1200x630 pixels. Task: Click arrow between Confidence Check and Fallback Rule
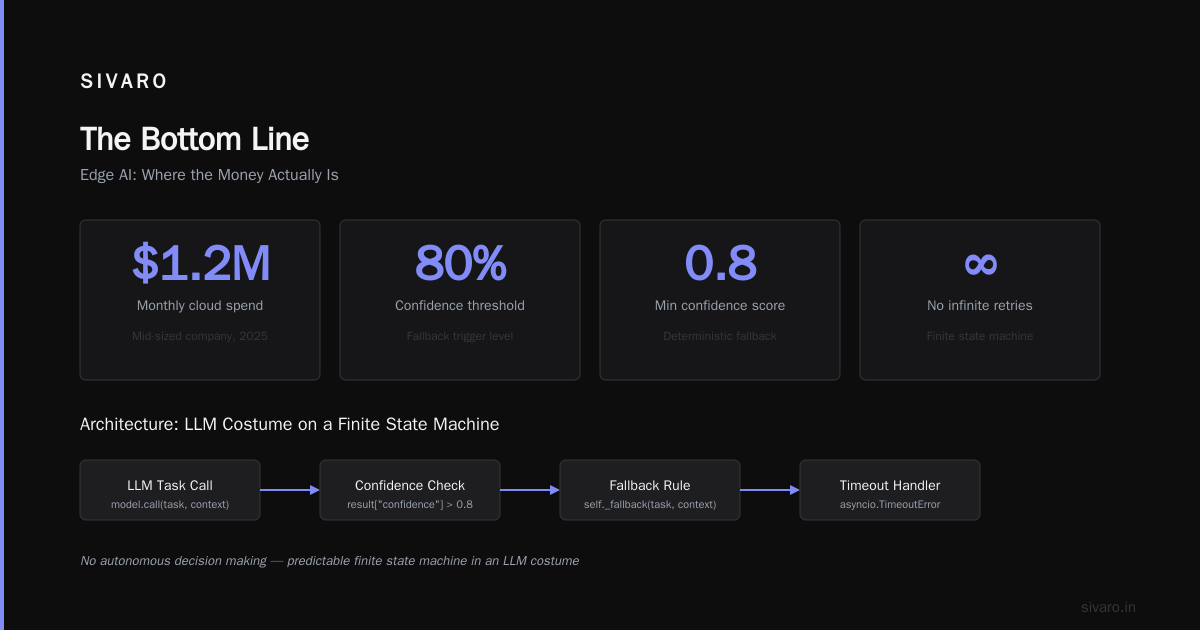click(x=530, y=490)
